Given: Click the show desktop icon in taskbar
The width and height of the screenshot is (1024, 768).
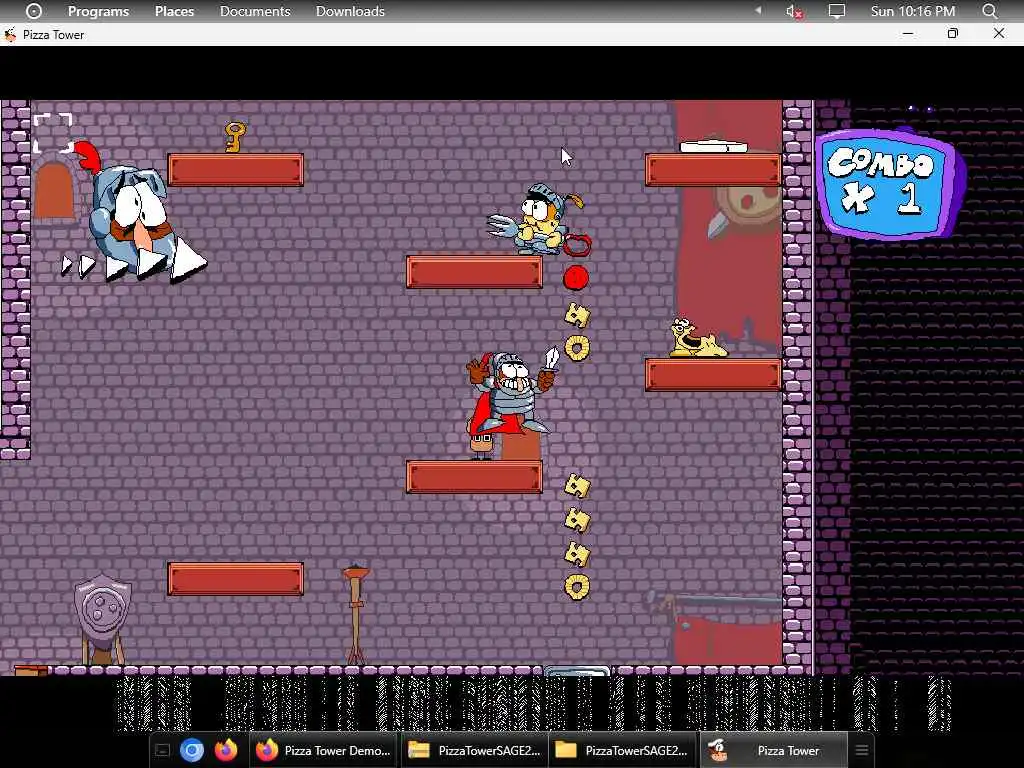Looking at the screenshot, I should click(162, 750).
